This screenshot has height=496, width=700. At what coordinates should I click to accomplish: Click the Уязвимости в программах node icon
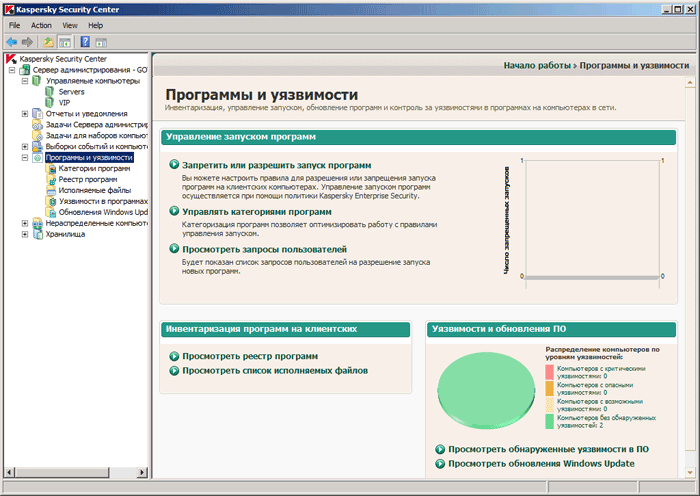(x=50, y=201)
